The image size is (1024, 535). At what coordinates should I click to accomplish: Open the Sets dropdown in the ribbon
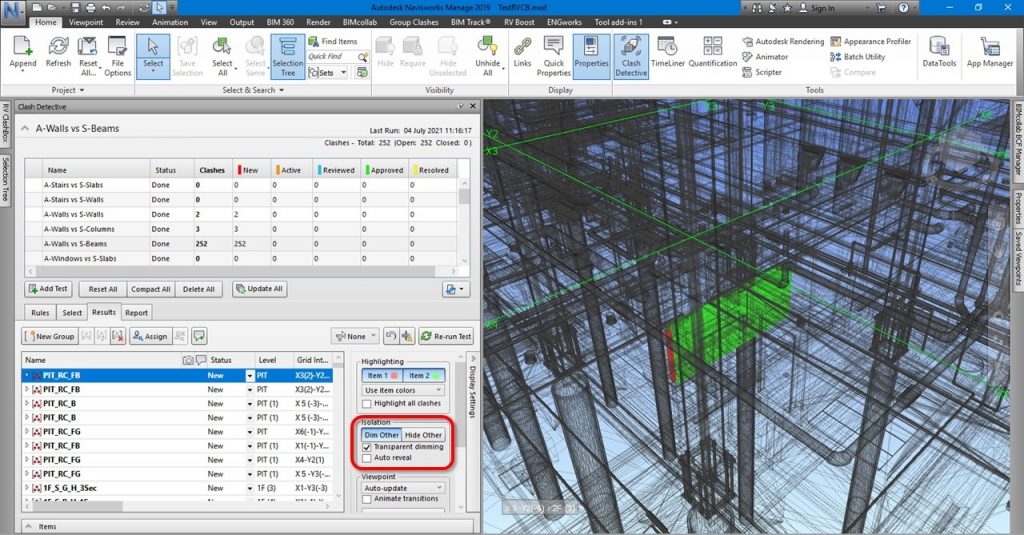(328, 73)
